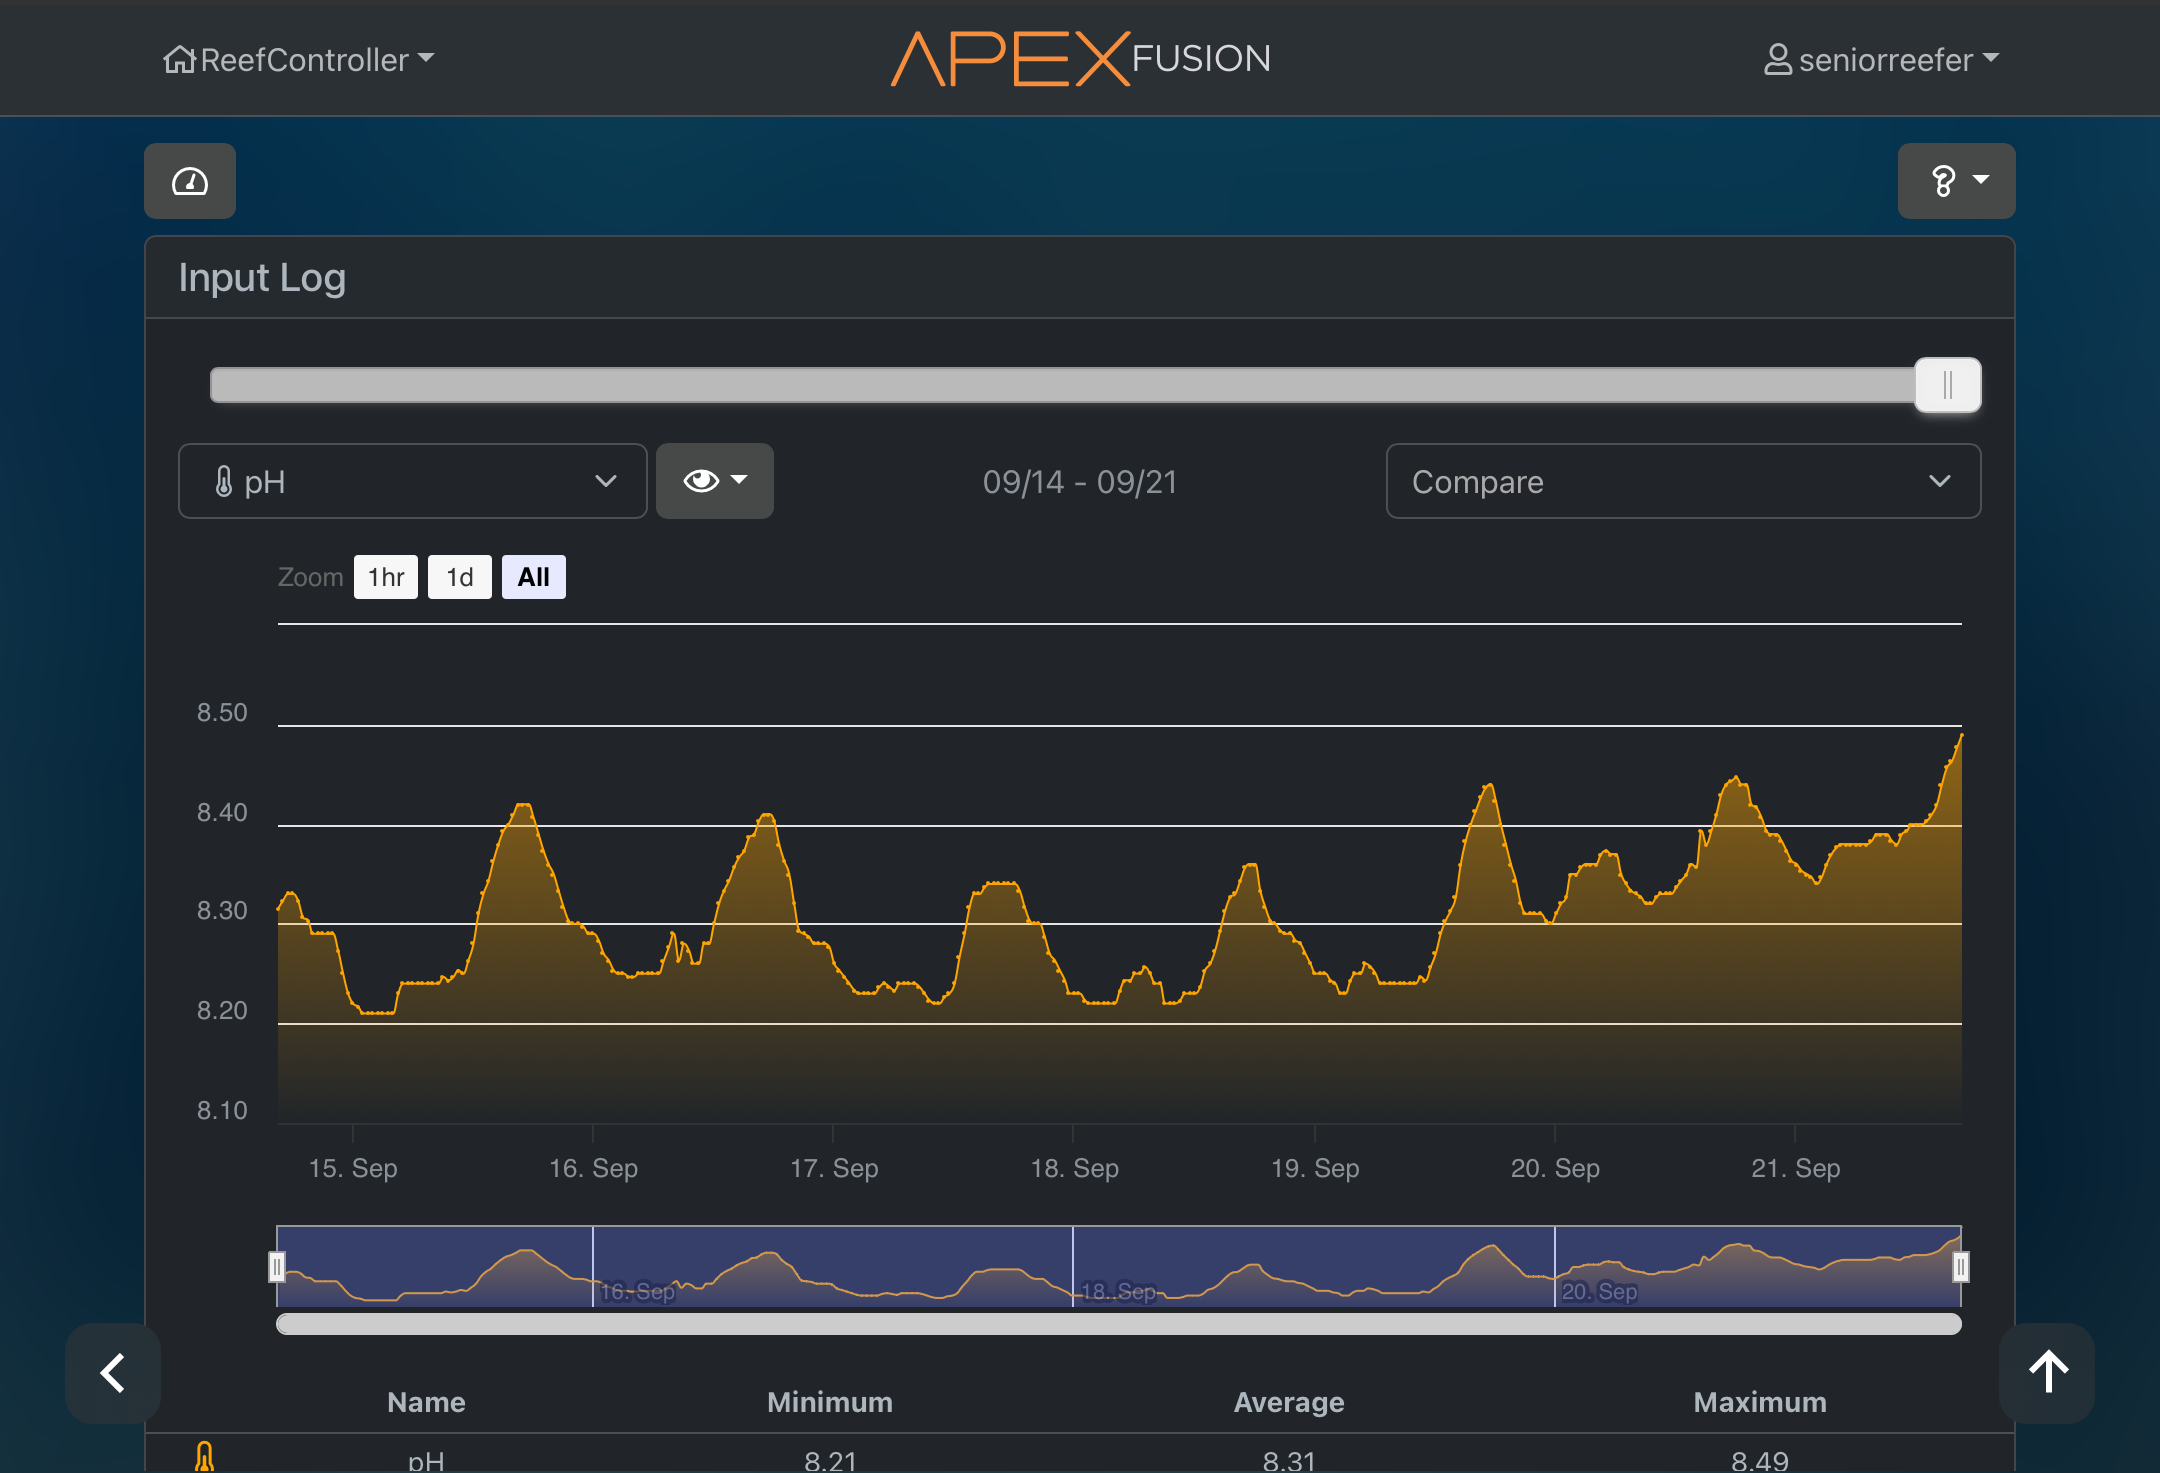The image size is (2160, 1473).
Task: Click the APEX Fusion logo
Action: [1080, 58]
